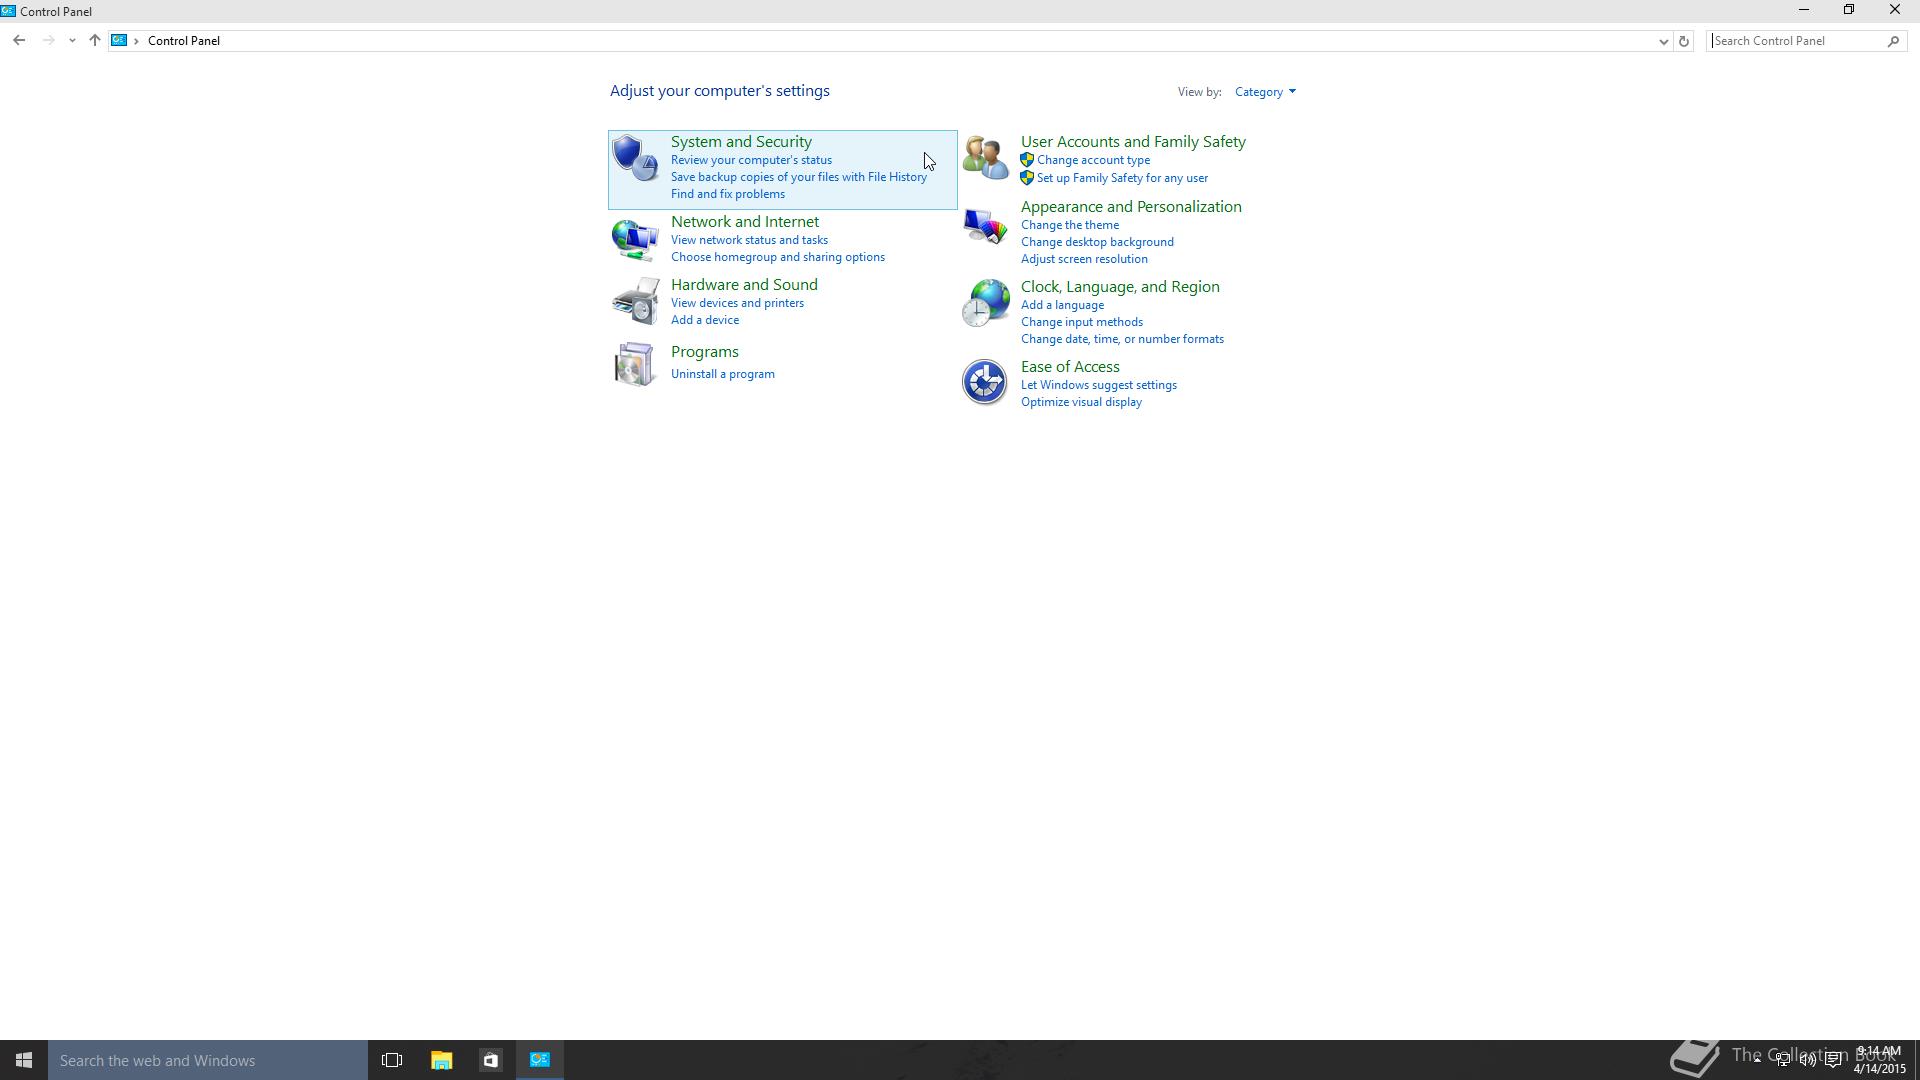Image resolution: width=1920 pixels, height=1080 pixels.
Task: Open the Ease of Access icon
Action: (985, 382)
